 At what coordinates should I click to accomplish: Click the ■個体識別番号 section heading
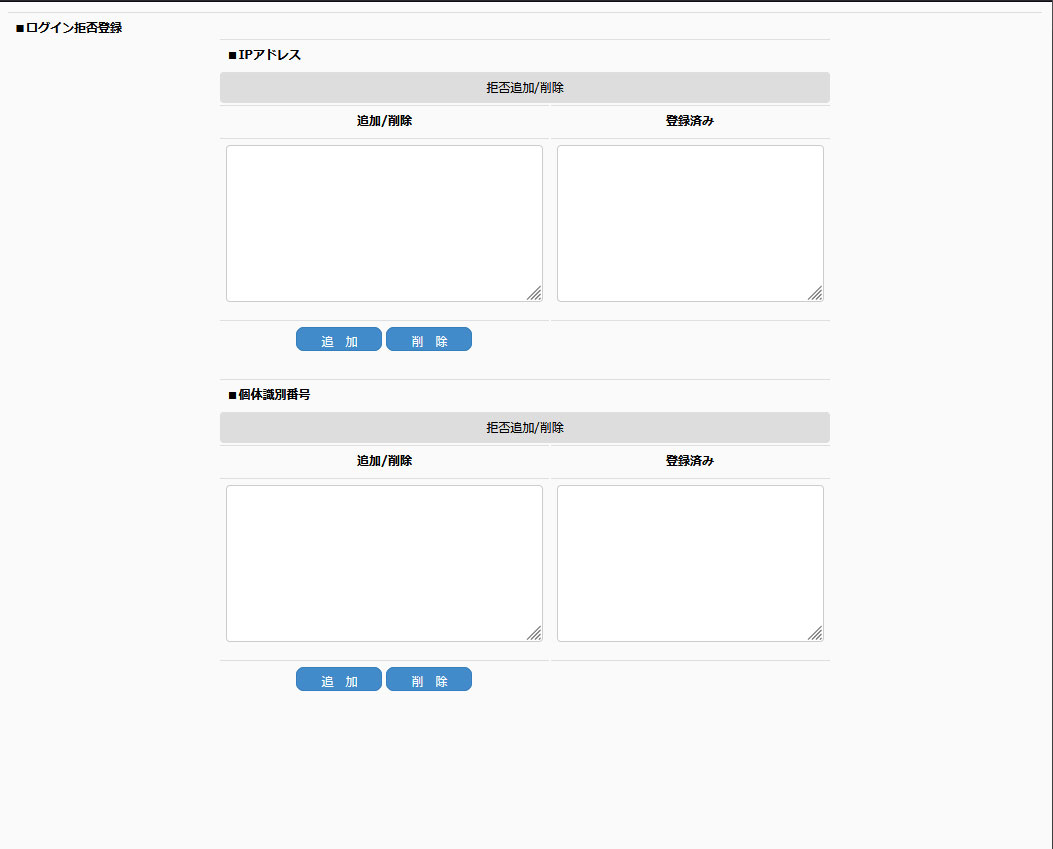click(269, 395)
